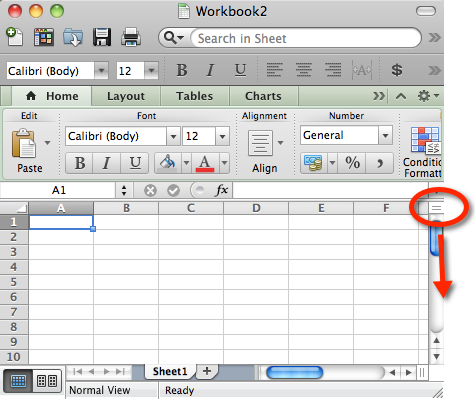The image size is (475, 399).
Task: Toggle Italic in ribbon Font group
Action: tap(106, 163)
